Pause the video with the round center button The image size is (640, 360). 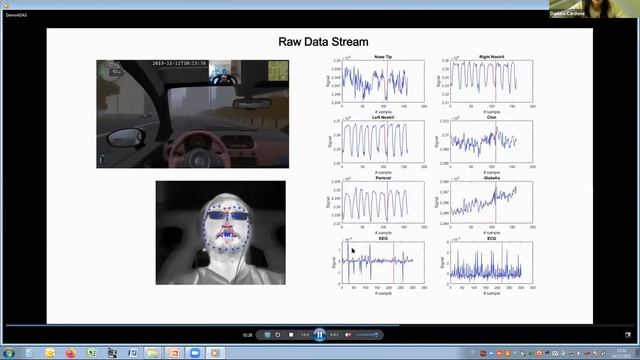[320, 335]
